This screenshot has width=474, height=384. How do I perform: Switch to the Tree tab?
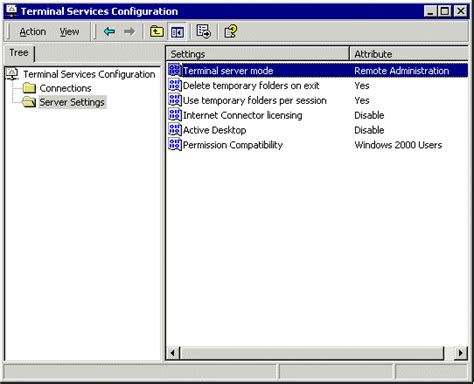coord(19,53)
